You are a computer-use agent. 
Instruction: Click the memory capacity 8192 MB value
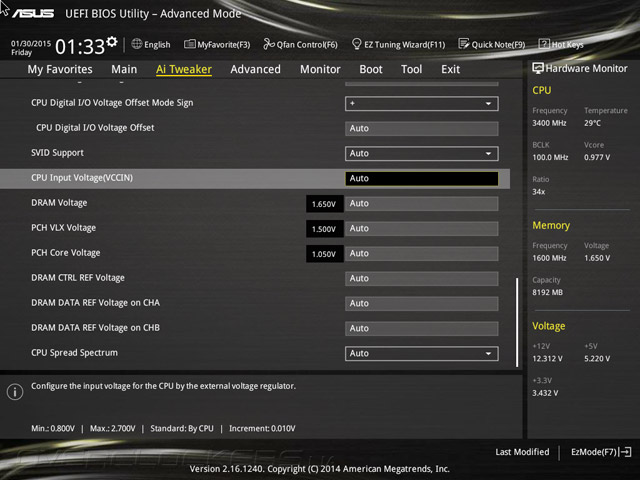click(x=547, y=292)
